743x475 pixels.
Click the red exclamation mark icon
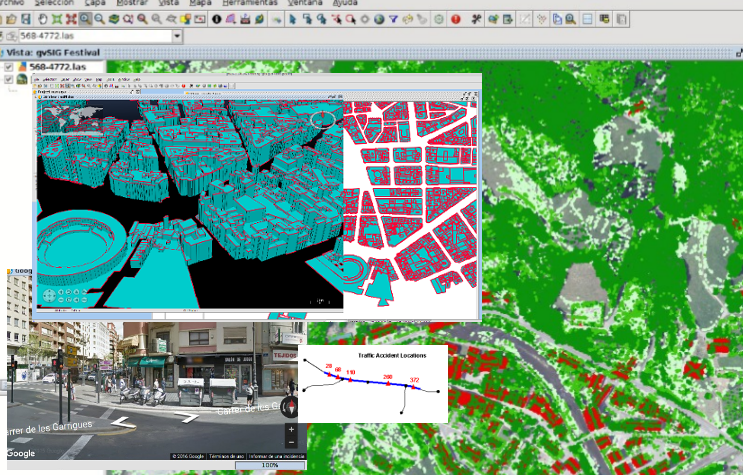click(x=456, y=18)
